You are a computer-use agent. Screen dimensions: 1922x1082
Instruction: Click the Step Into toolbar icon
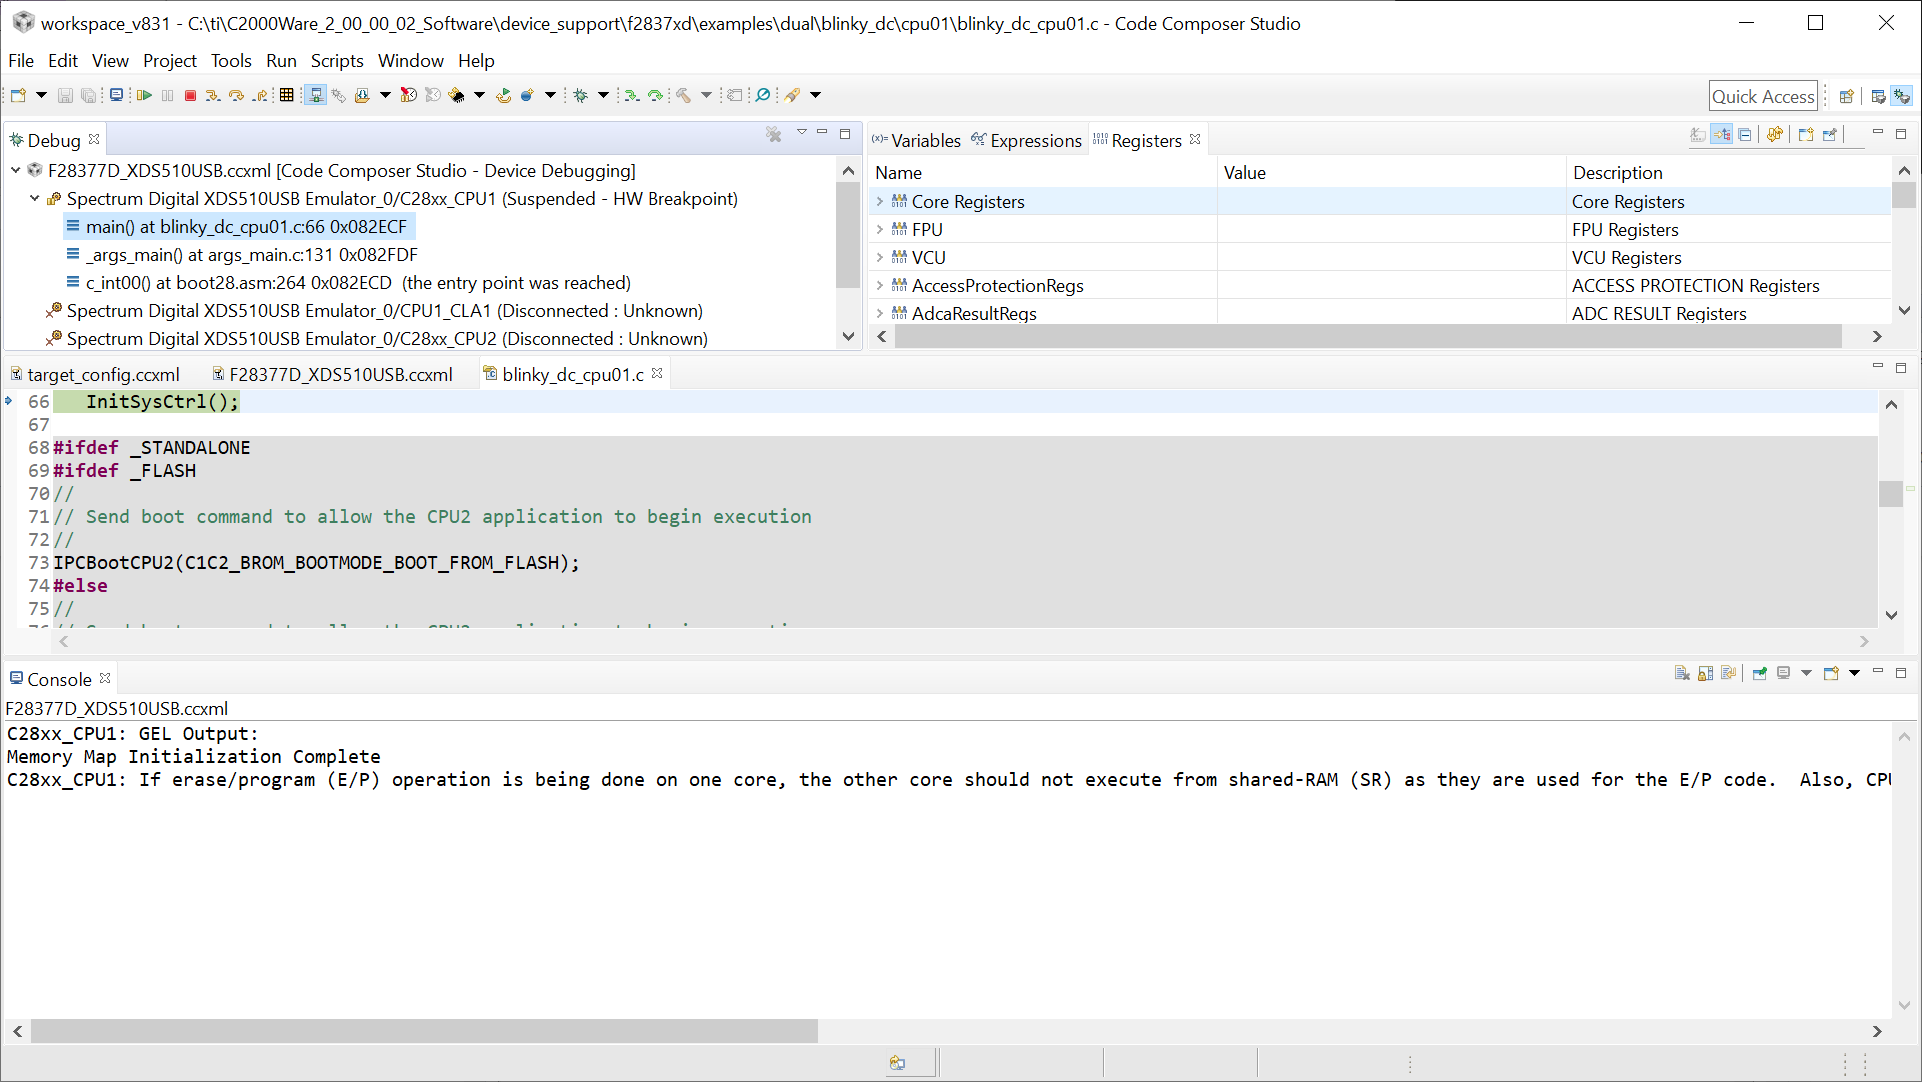click(x=213, y=95)
